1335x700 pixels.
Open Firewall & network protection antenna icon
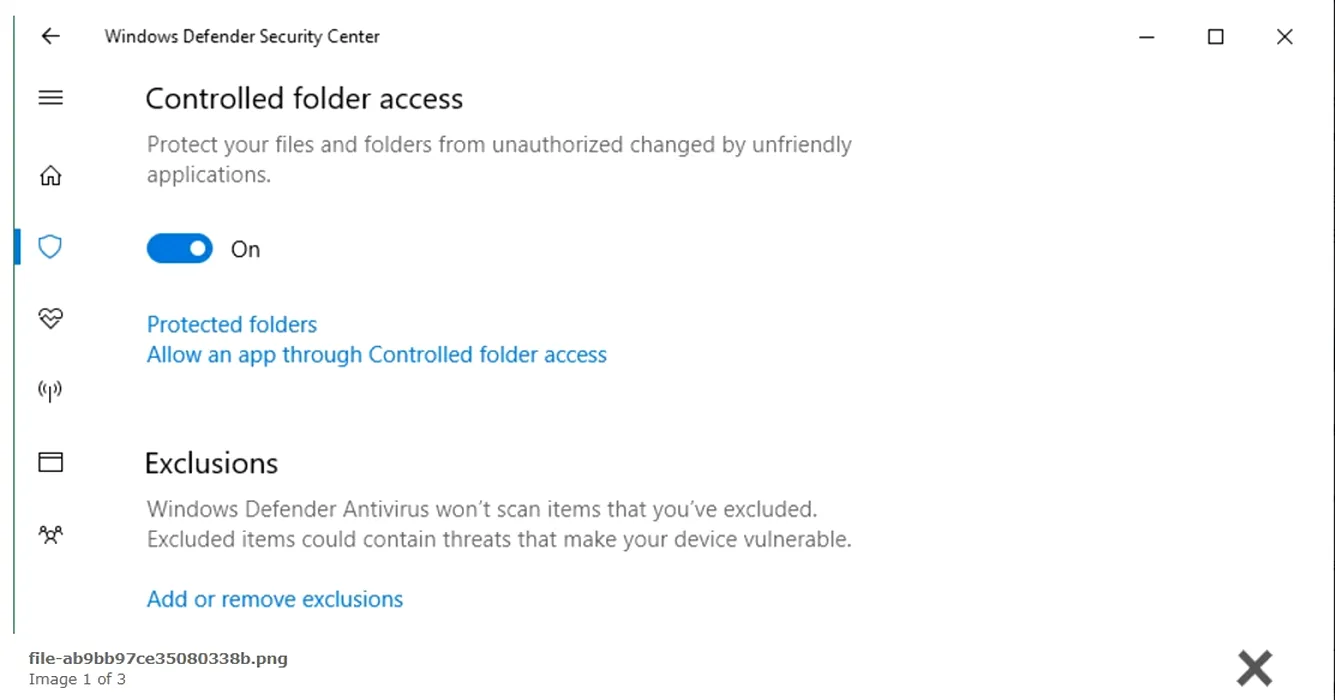(50, 390)
